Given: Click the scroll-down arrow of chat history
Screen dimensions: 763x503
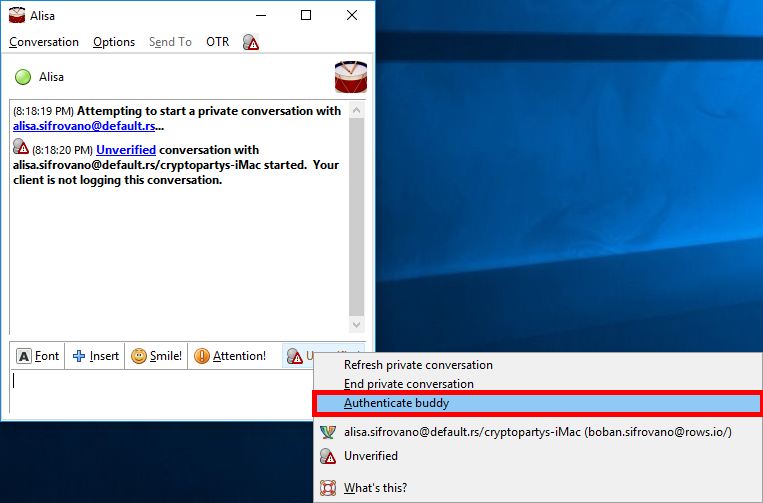Looking at the screenshot, I should 356,325.
